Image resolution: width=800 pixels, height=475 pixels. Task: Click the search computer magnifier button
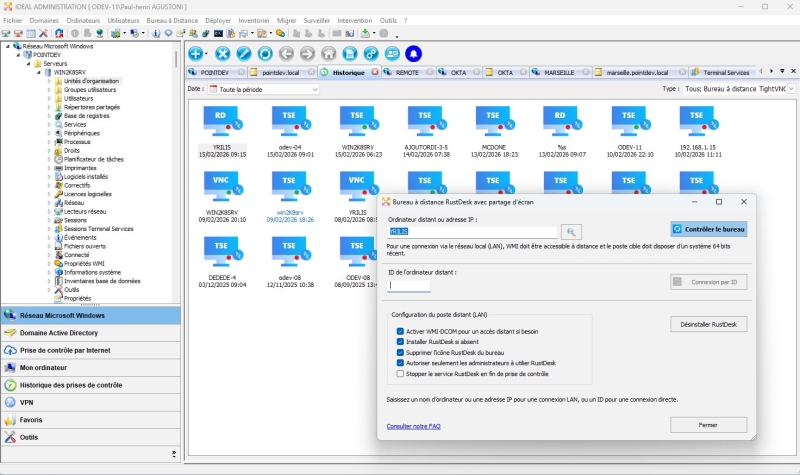point(570,232)
